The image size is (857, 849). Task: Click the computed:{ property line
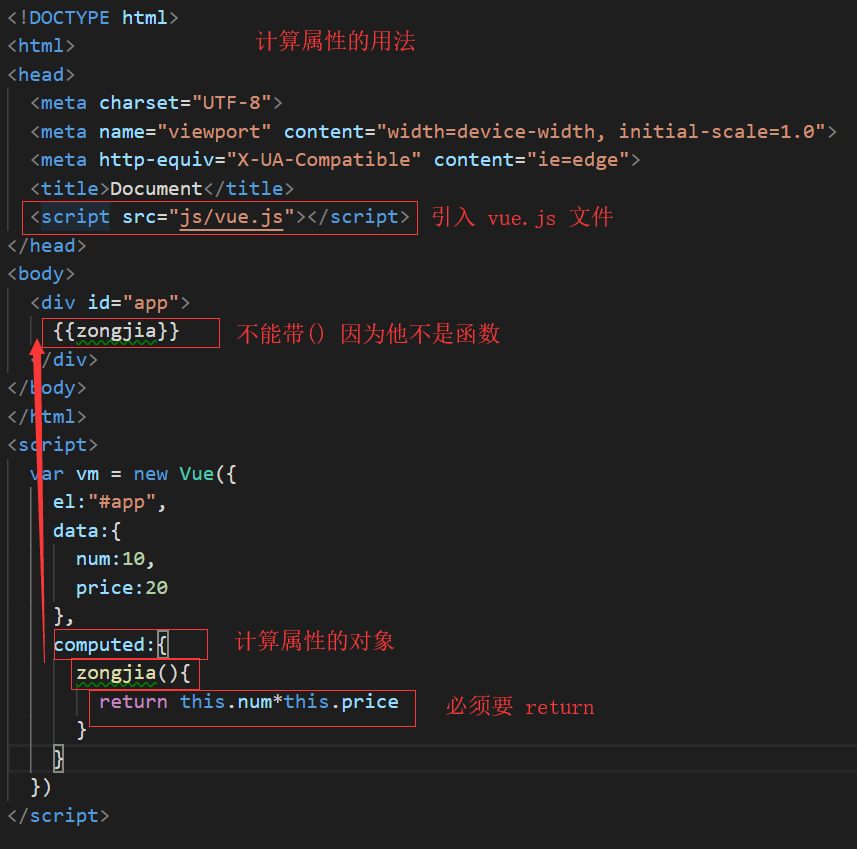coord(111,645)
